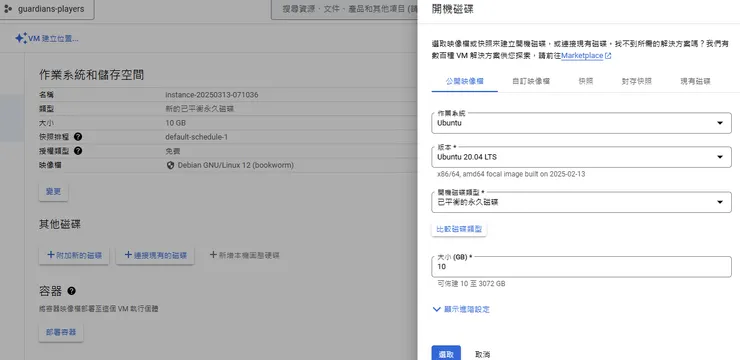This screenshot has width=740, height=360.
Task: Click the 10 GB size value
Action: pos(176,123)
